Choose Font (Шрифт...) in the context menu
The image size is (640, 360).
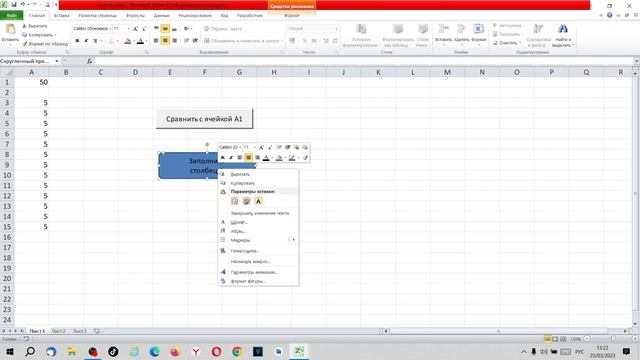(x=258, y=222)
